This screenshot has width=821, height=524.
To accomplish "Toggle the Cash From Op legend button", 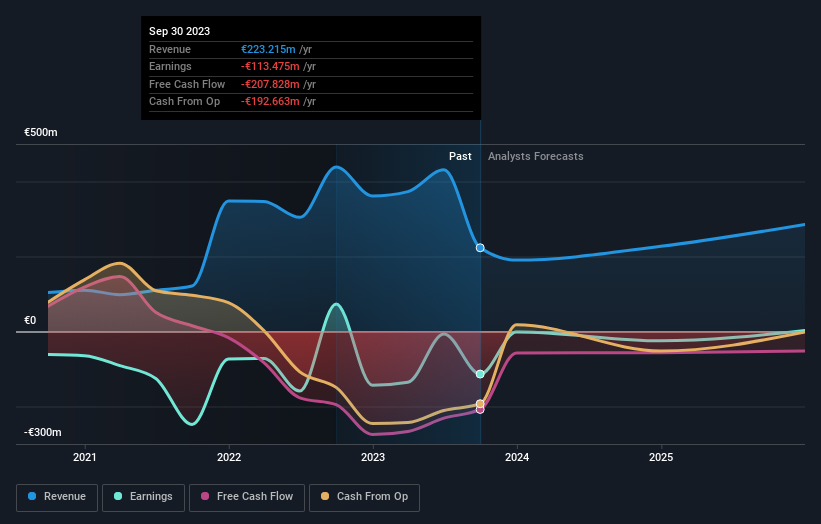I will tap(364, 497).
